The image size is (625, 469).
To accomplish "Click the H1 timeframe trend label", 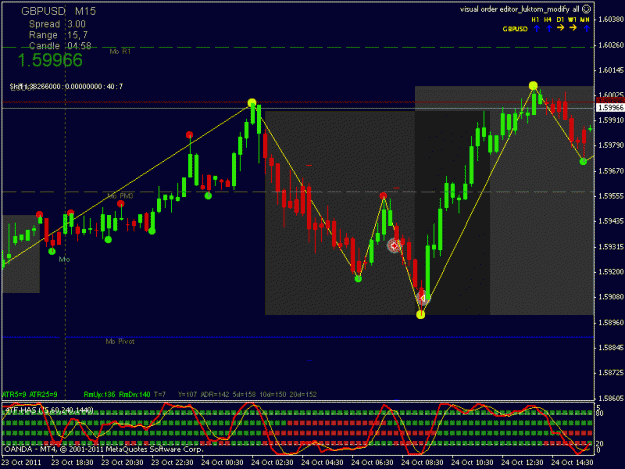I will tap(535, 20).
